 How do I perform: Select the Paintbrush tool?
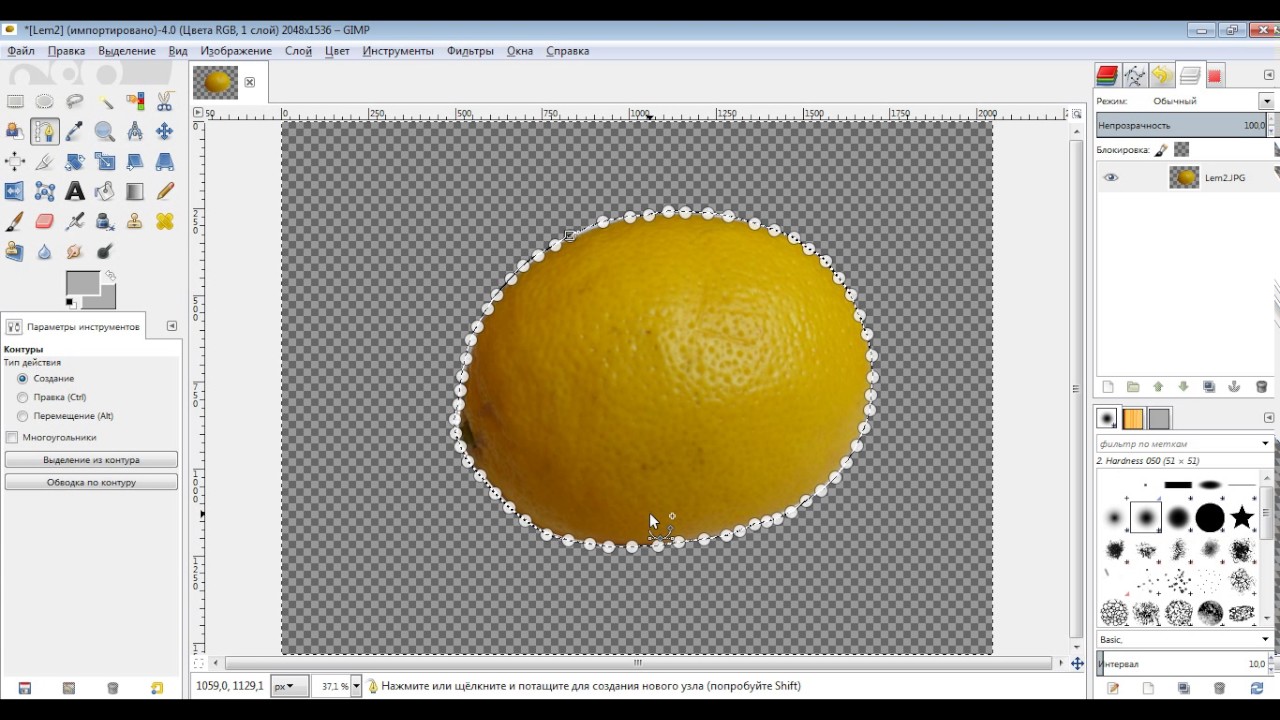(x=15, y=221)
